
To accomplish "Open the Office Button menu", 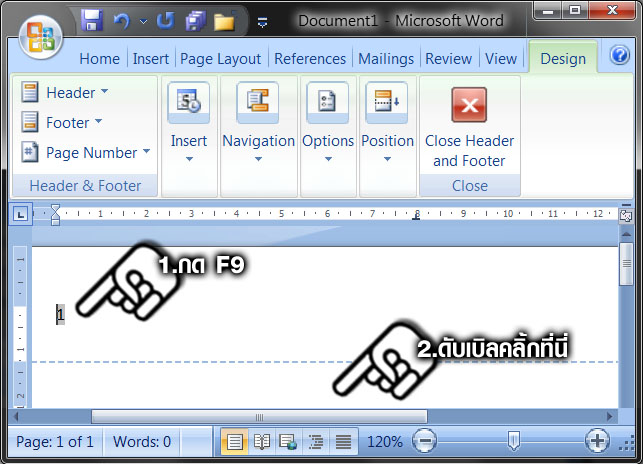I will [x=40, y=37].
